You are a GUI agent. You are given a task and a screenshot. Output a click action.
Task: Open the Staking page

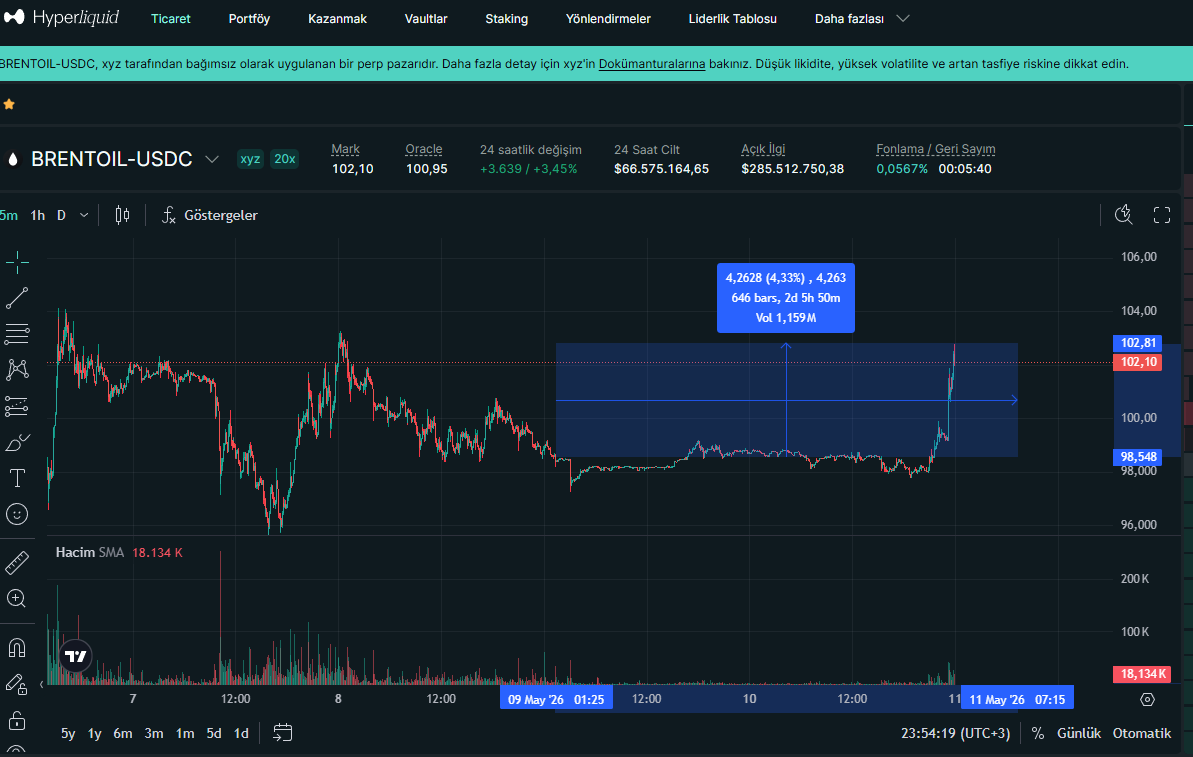click(x=507, y=18)
